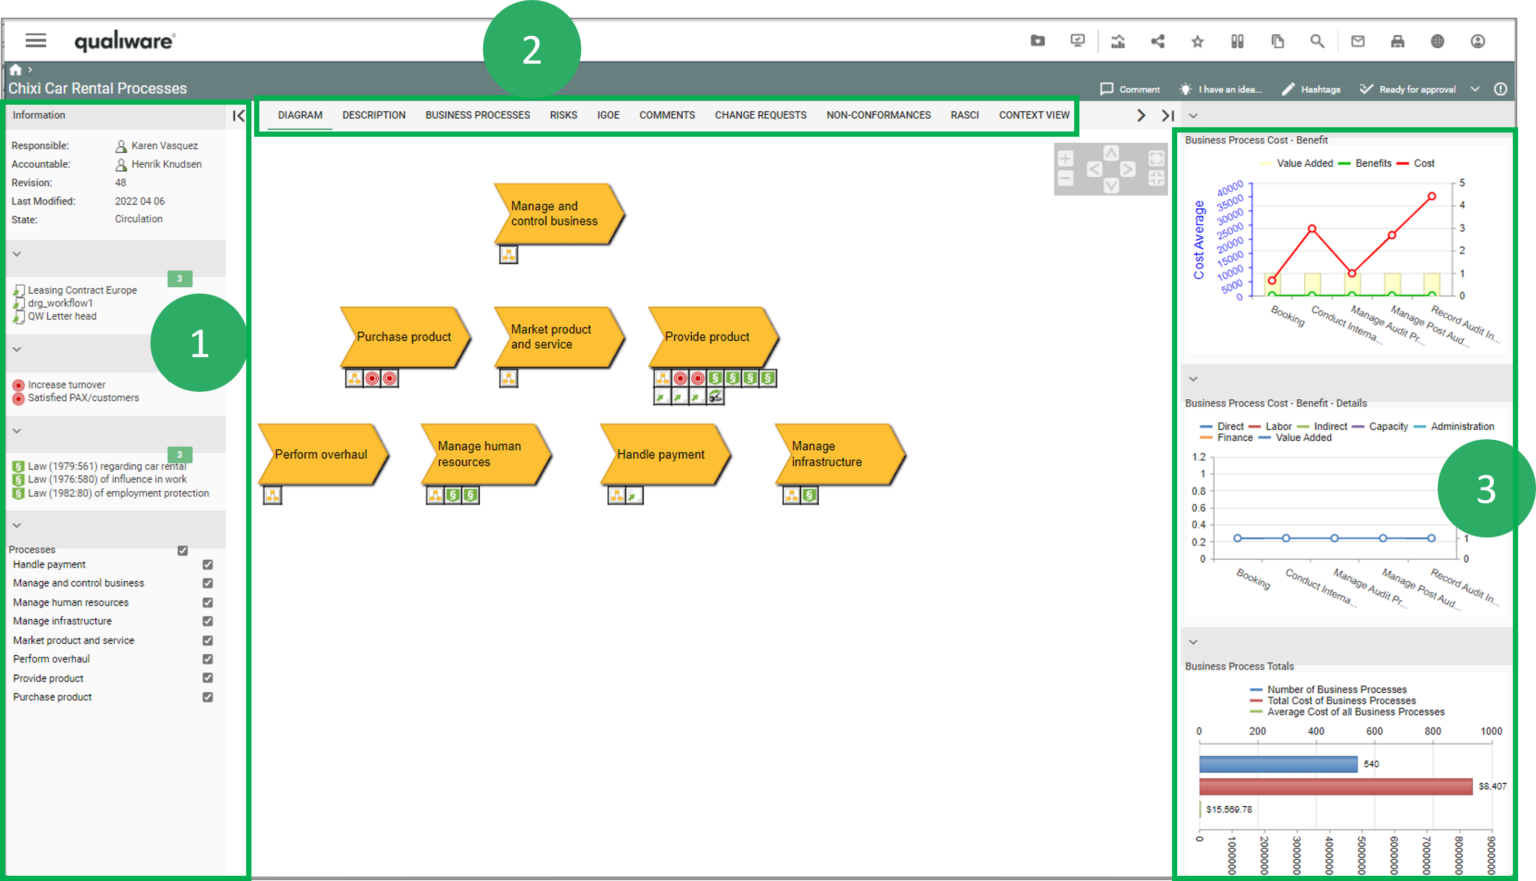Click the Provide product process shape

pos(711,337)
